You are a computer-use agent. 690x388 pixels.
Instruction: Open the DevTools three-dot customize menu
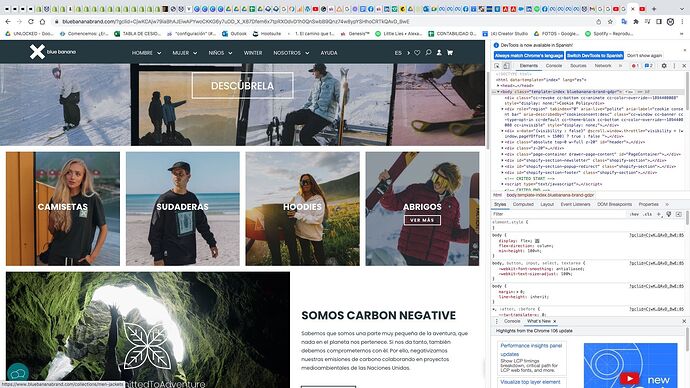(x=674, y=66)
